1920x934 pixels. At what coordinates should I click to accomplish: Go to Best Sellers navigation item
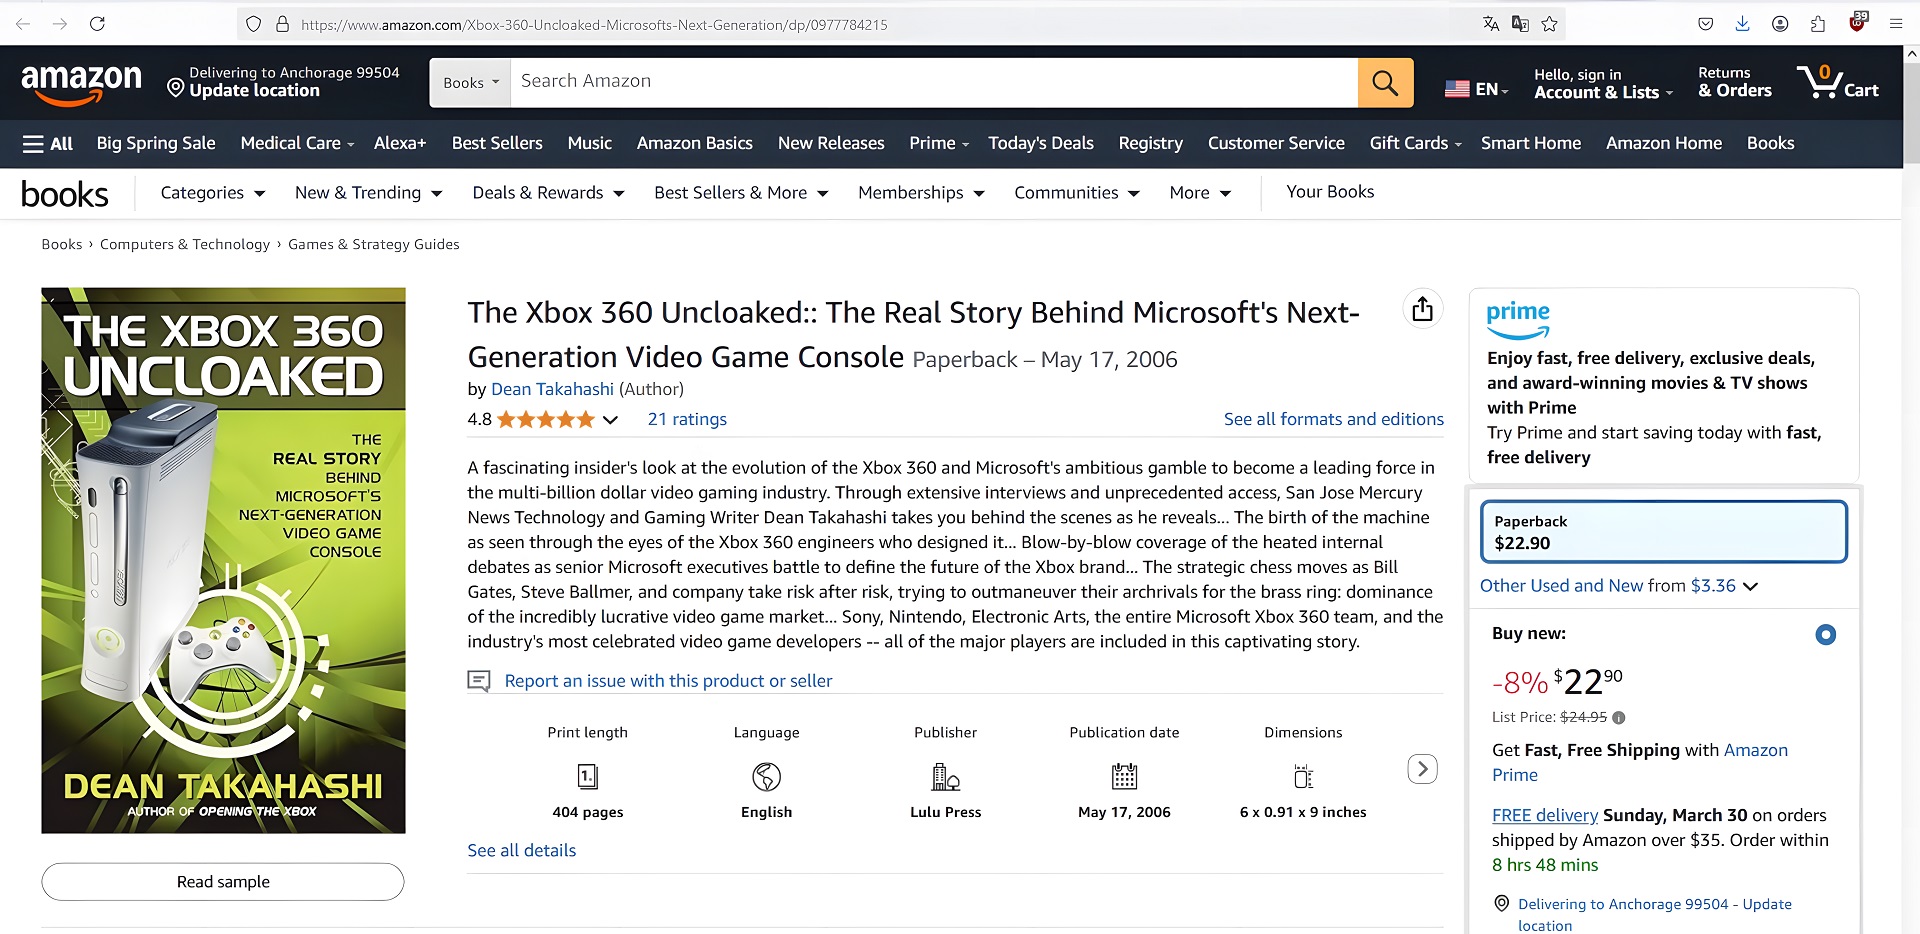point(497,144)
